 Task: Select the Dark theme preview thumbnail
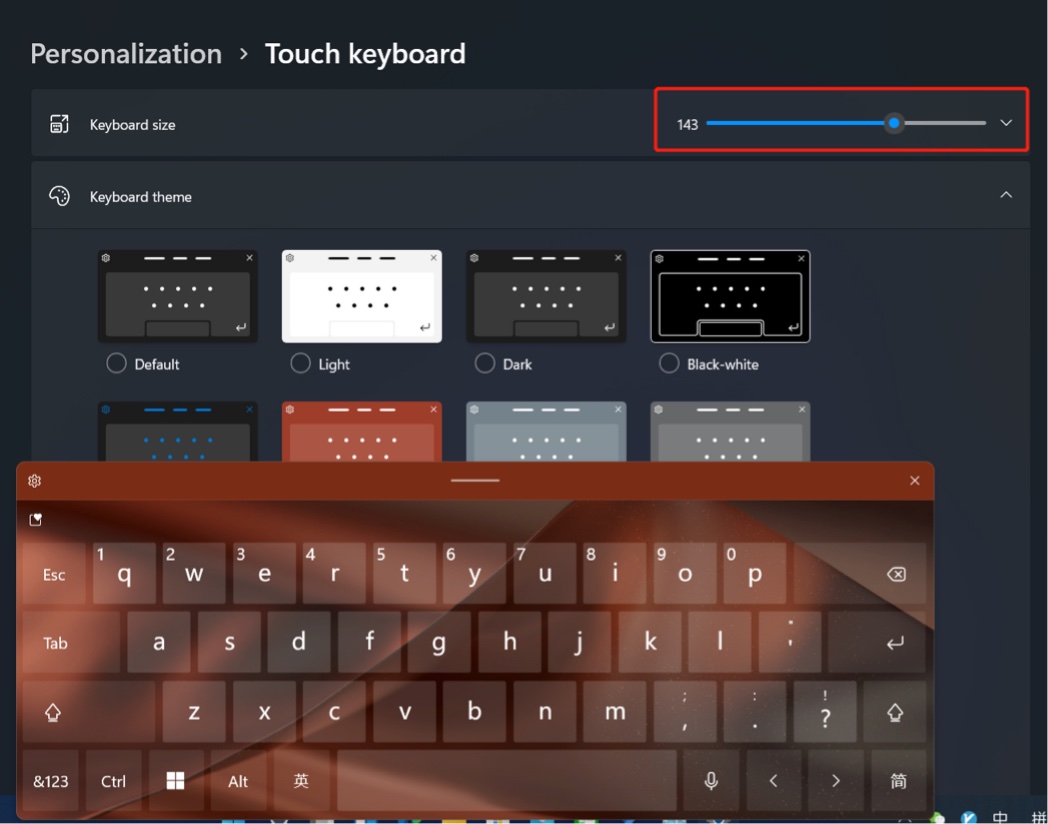546,296
